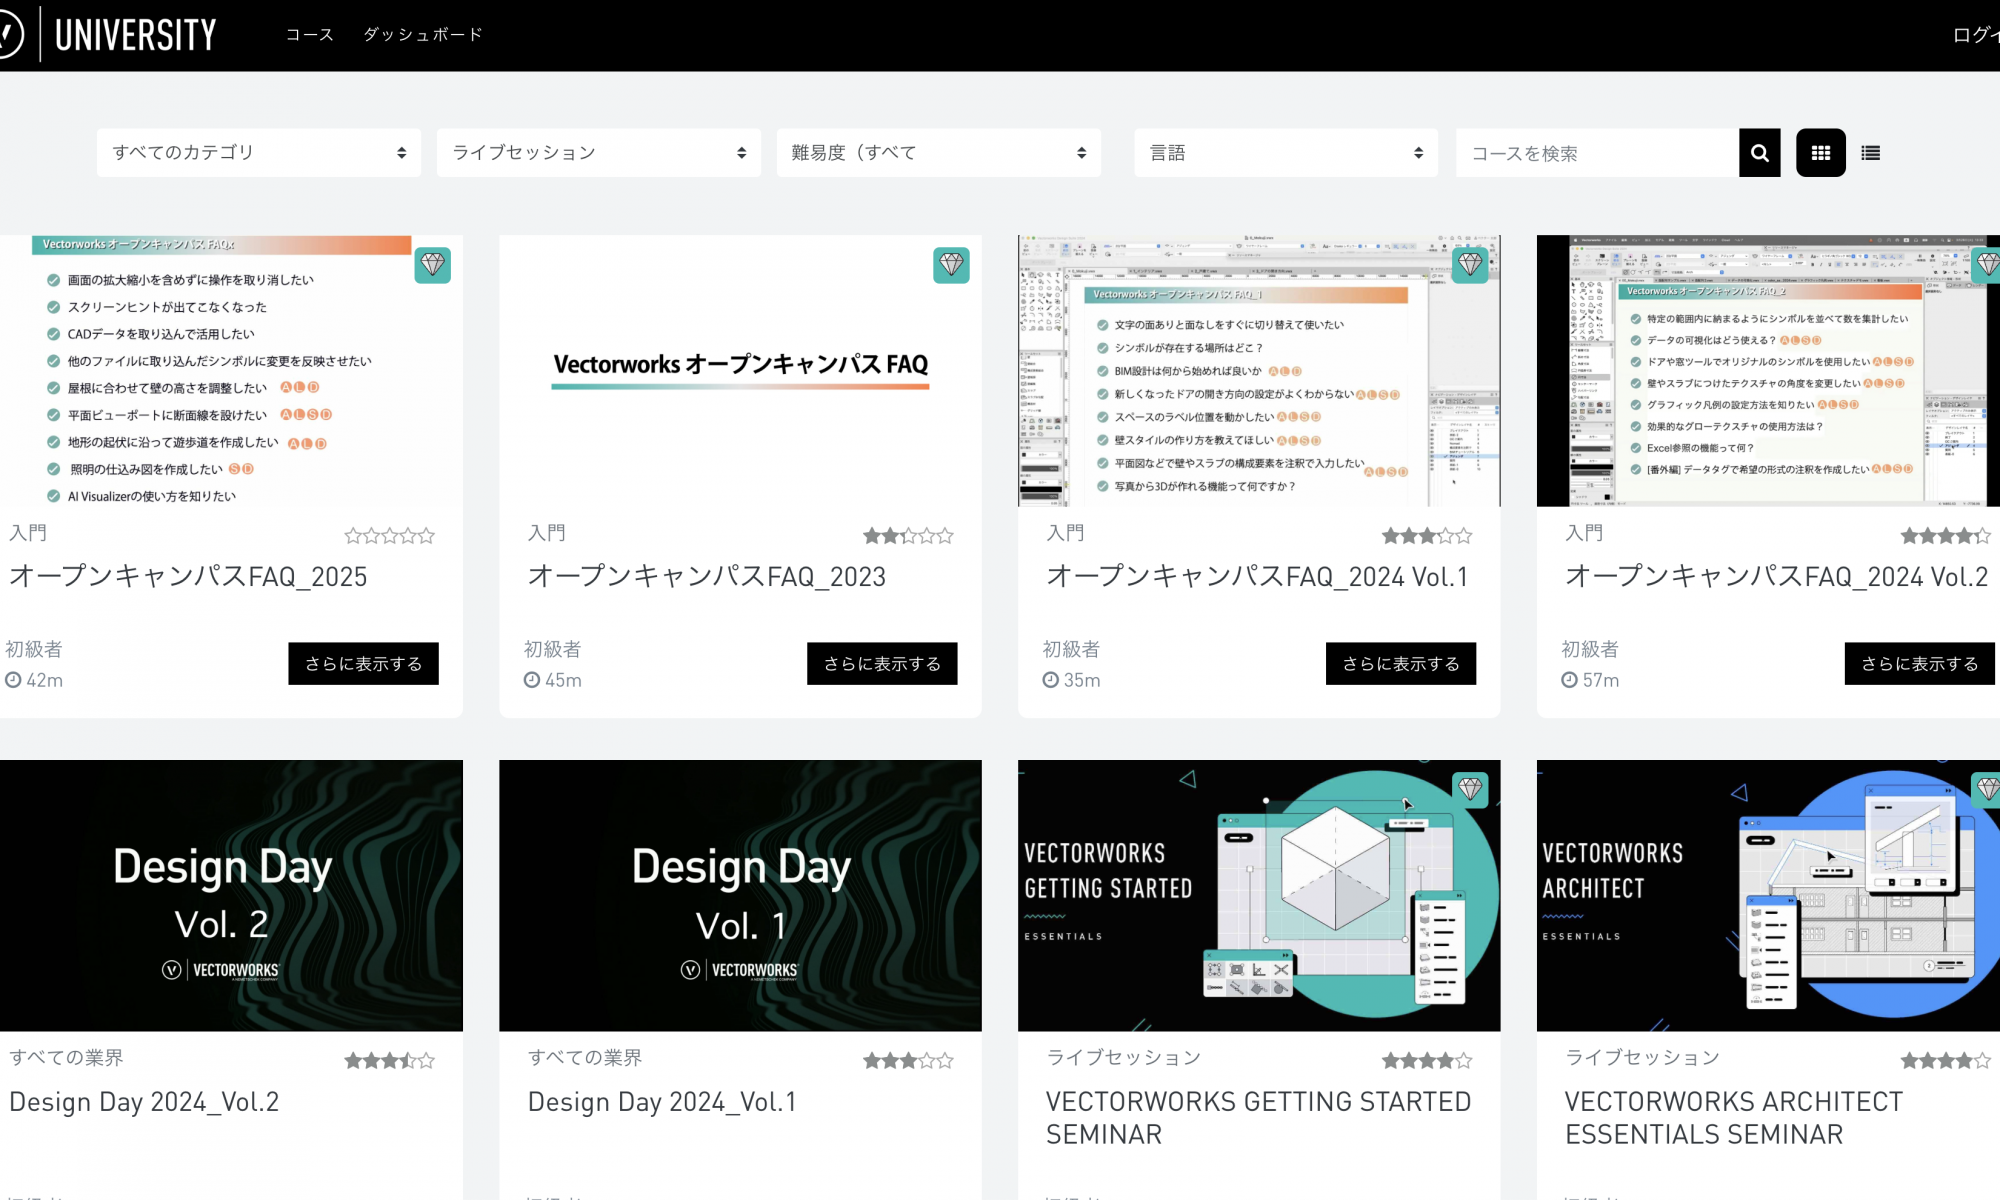Click the diamond badge on FAQ_2023 card

coord(952,265)
